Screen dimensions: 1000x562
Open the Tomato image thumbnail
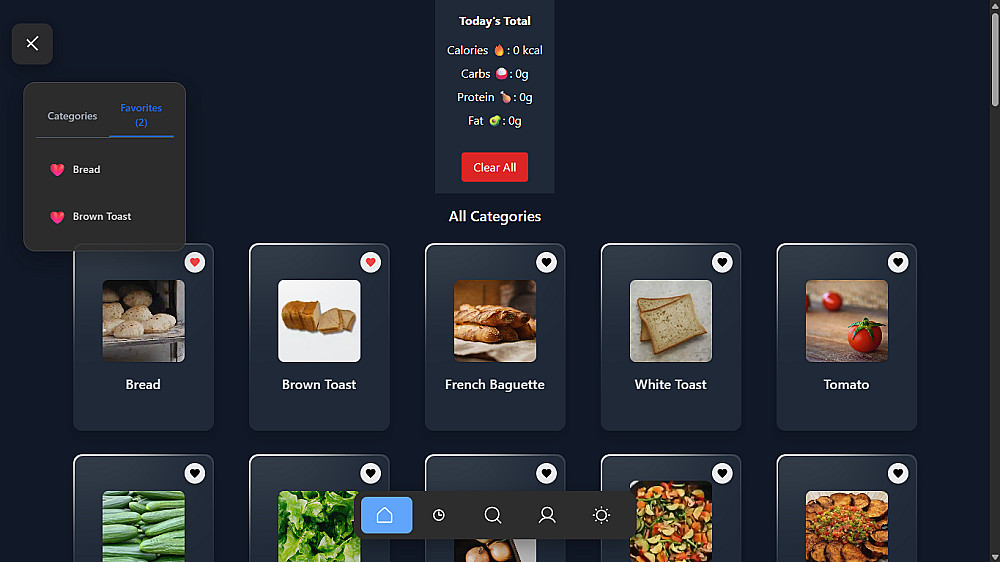846,321
